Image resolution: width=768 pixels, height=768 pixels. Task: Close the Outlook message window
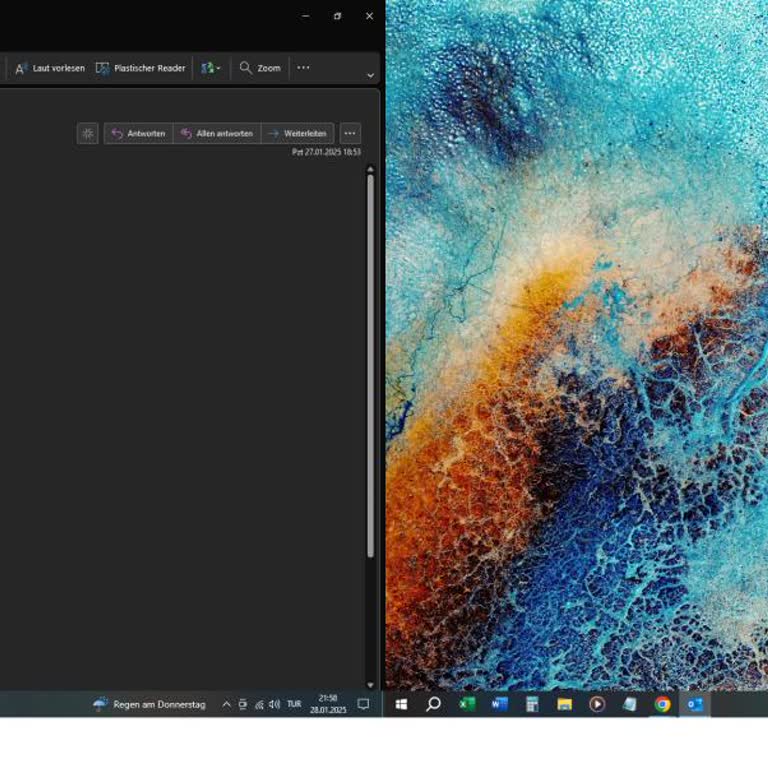click(x=369, y=16)
